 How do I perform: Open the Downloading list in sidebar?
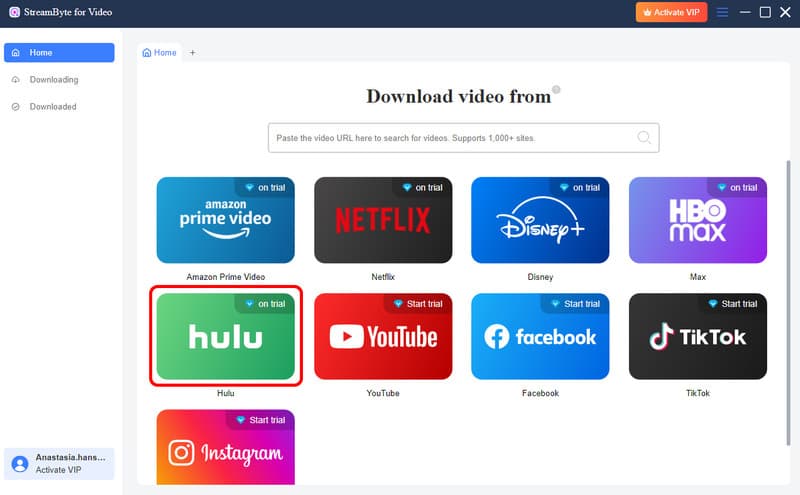[x=59, y=80]
